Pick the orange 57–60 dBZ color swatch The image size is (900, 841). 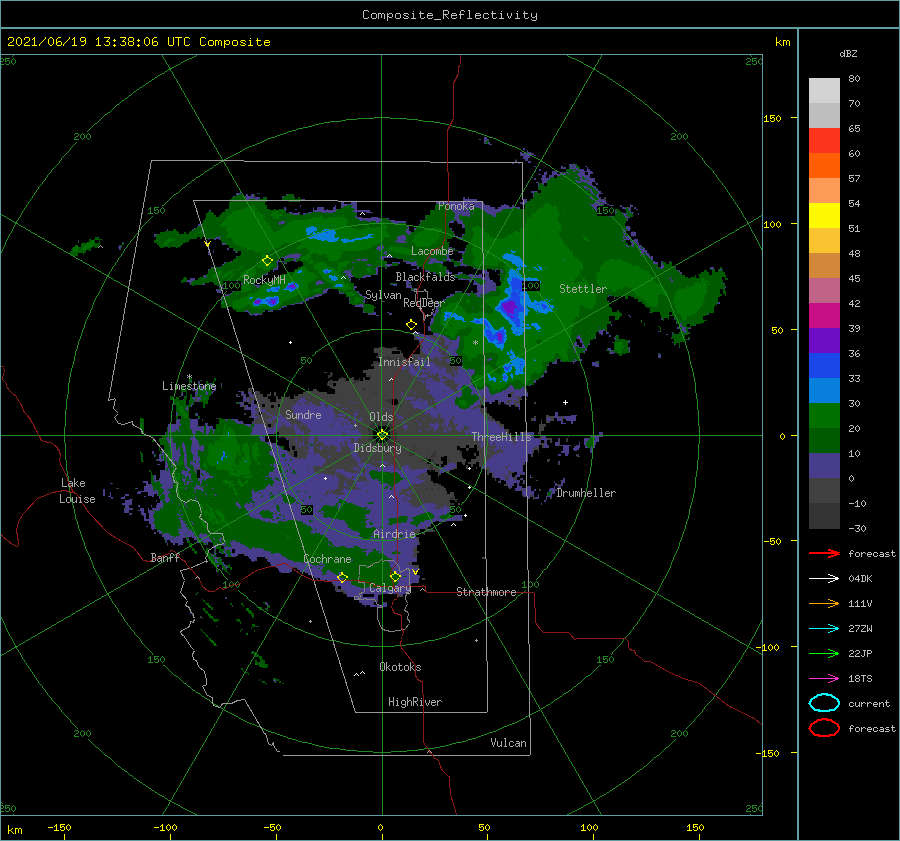coord(824,166)
